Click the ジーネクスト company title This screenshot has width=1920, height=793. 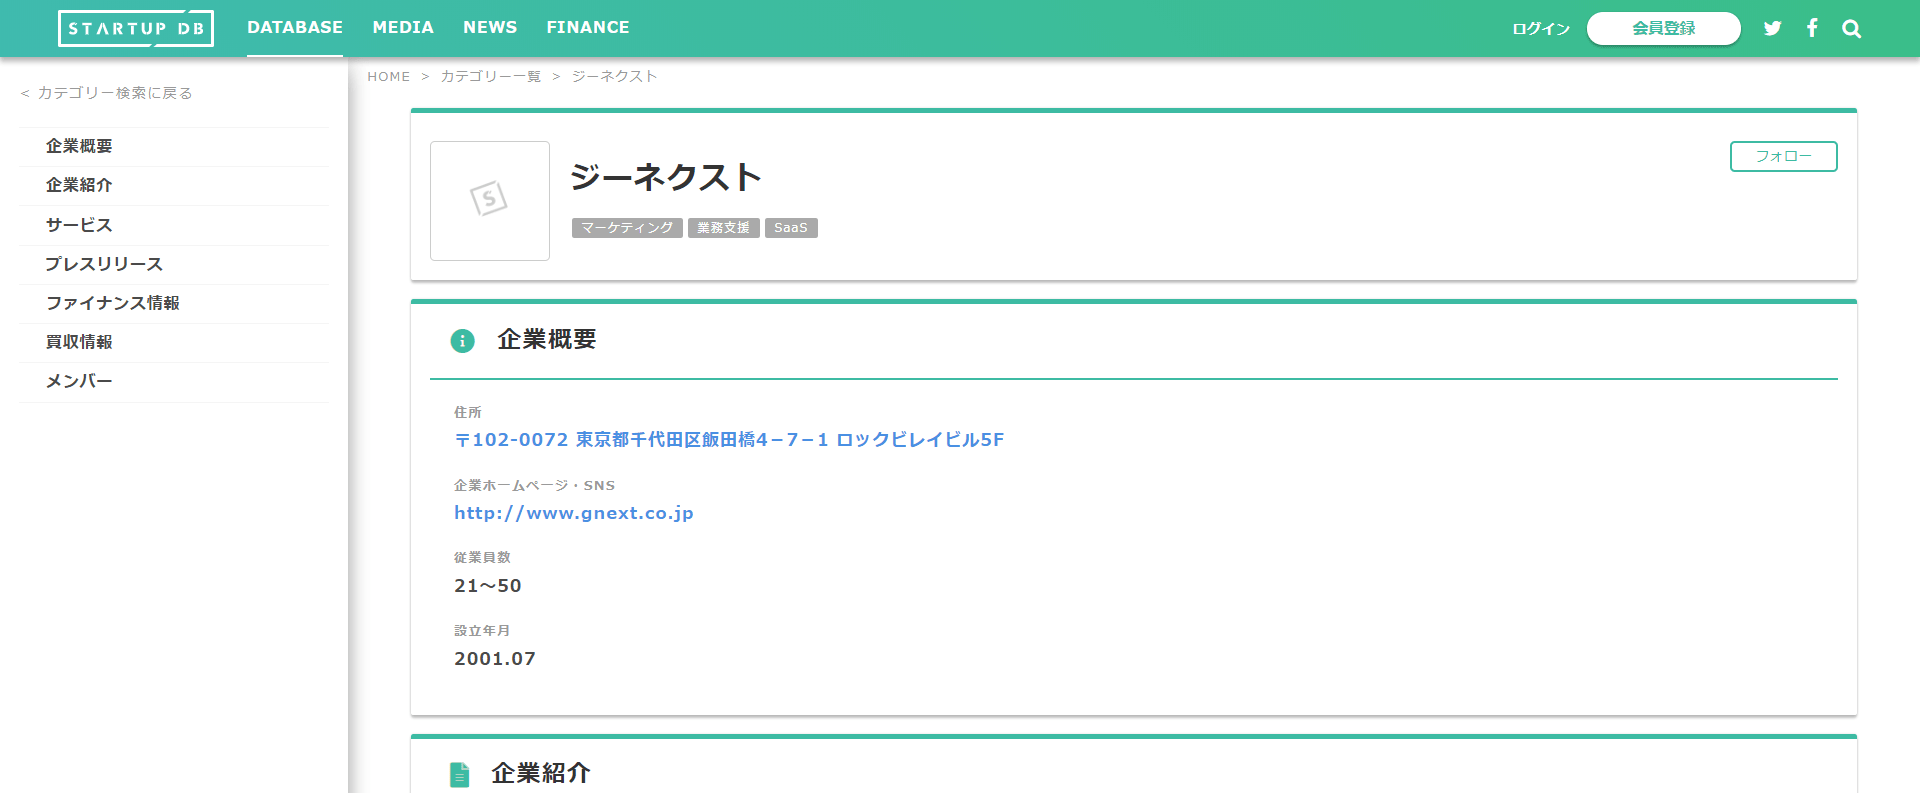click(666, 177)
